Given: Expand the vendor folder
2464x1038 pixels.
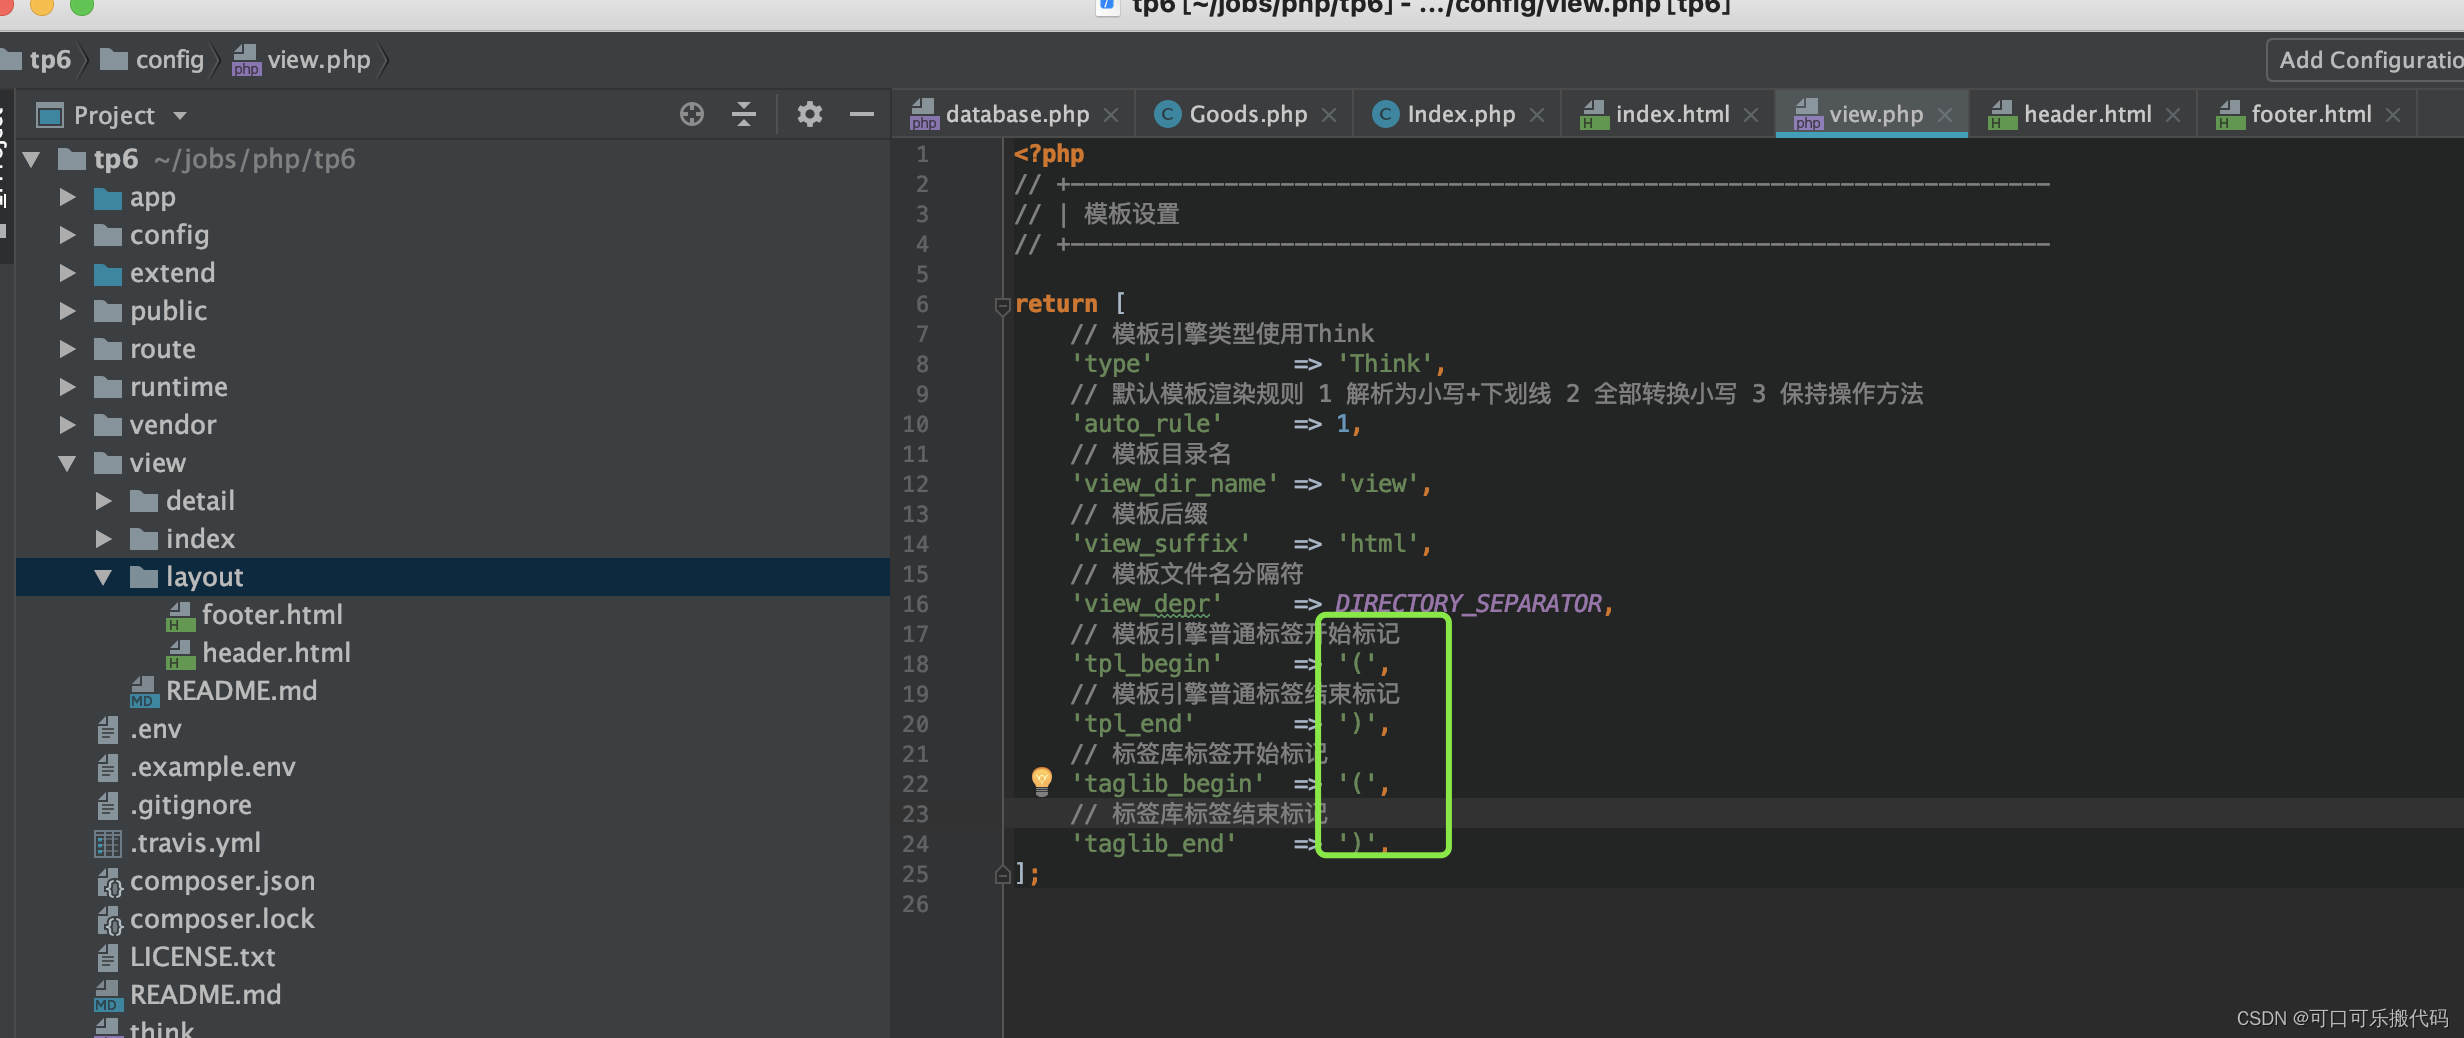Looking at the screenshot, I should coord(67,425).
